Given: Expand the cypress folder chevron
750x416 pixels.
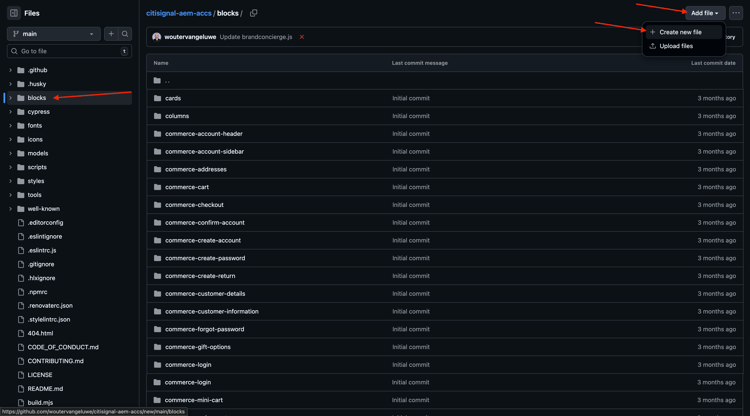Looking at the screenshot, I should [11, 112].
